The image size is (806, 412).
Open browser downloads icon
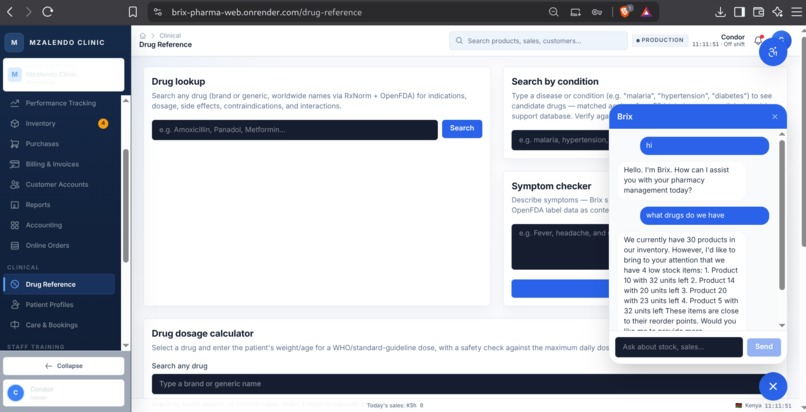pos(720,12)
